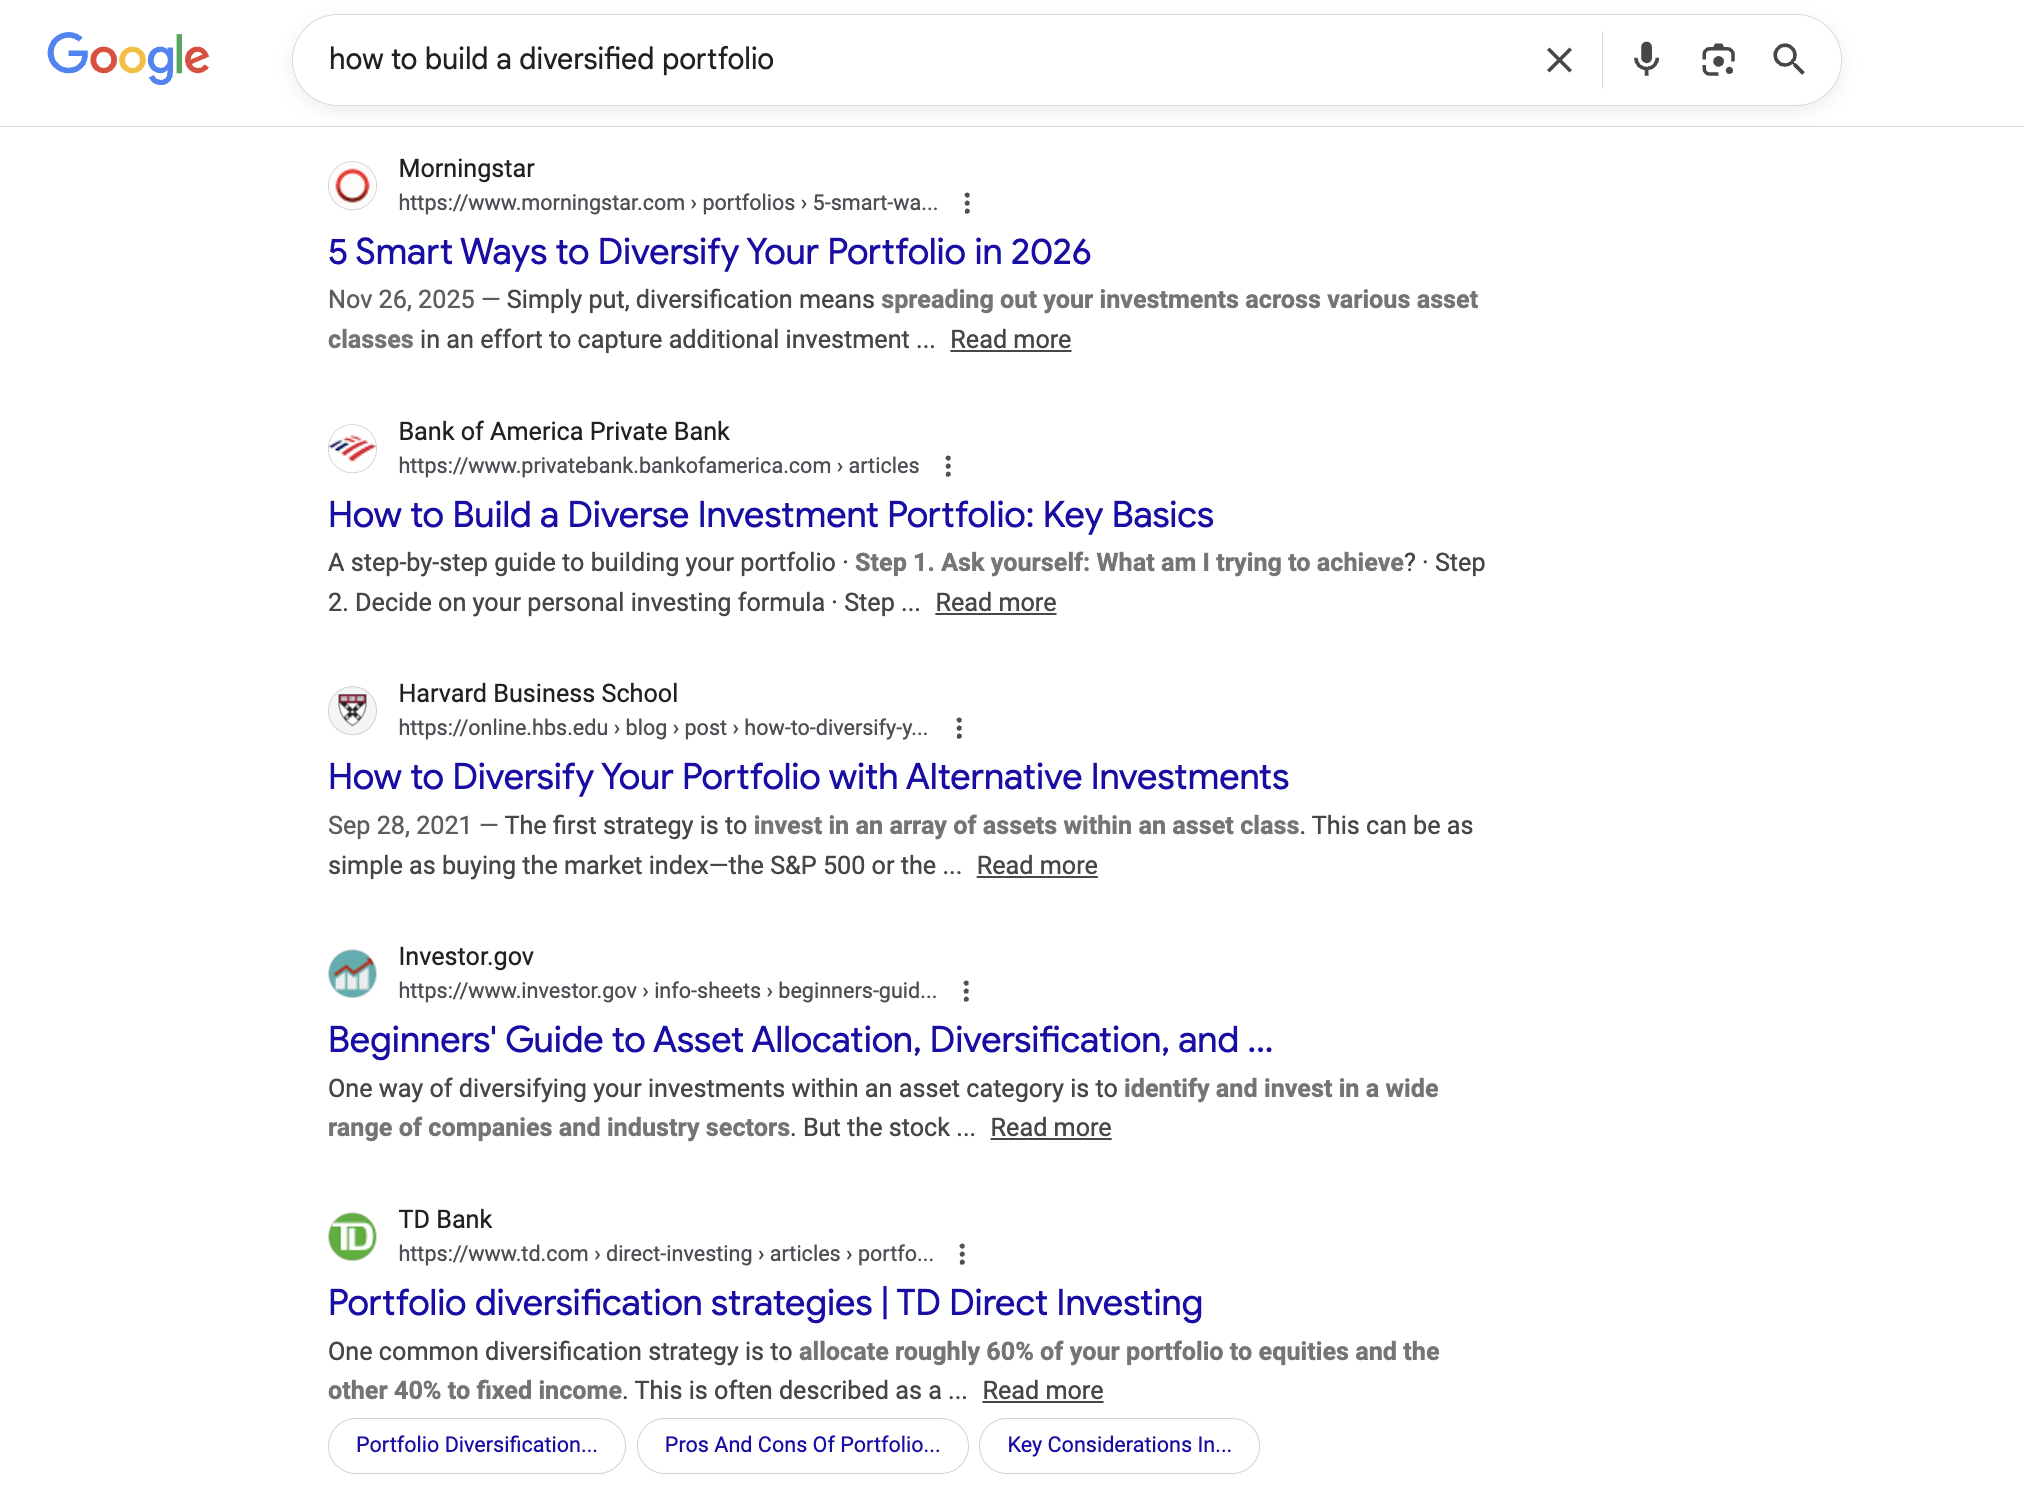Click the Morningstar site favicon
The width and height of the screenshot is (2024, 1500).
point(352,185)
